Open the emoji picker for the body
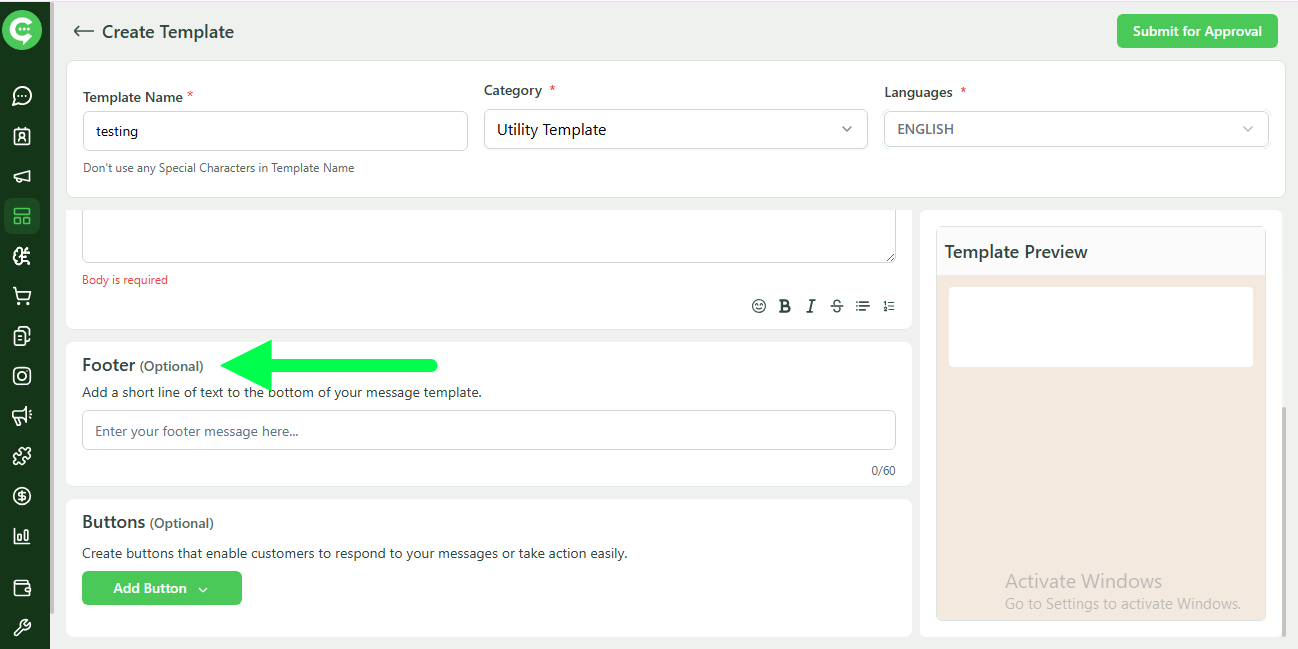 pyautogui.click(x=759, y=305)
